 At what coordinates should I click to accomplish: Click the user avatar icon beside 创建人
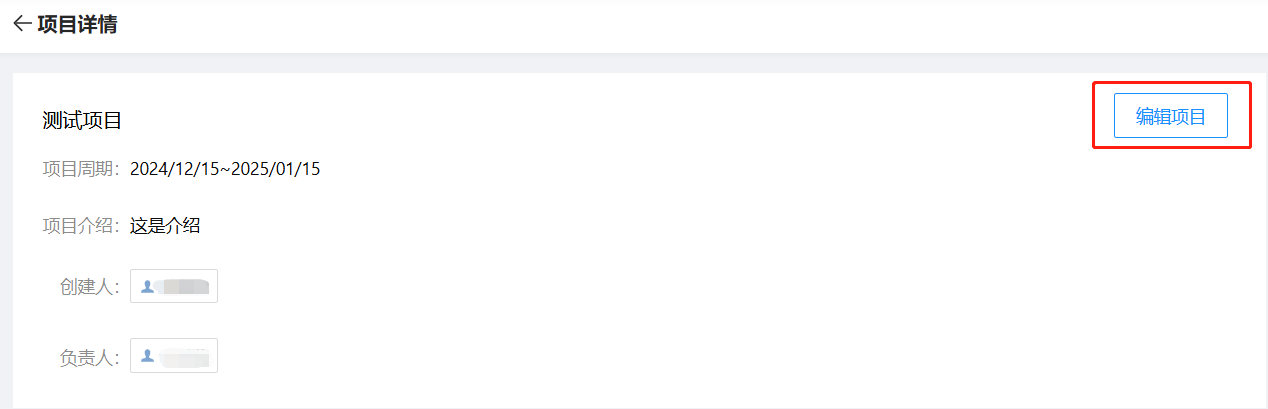click(147, 286)
